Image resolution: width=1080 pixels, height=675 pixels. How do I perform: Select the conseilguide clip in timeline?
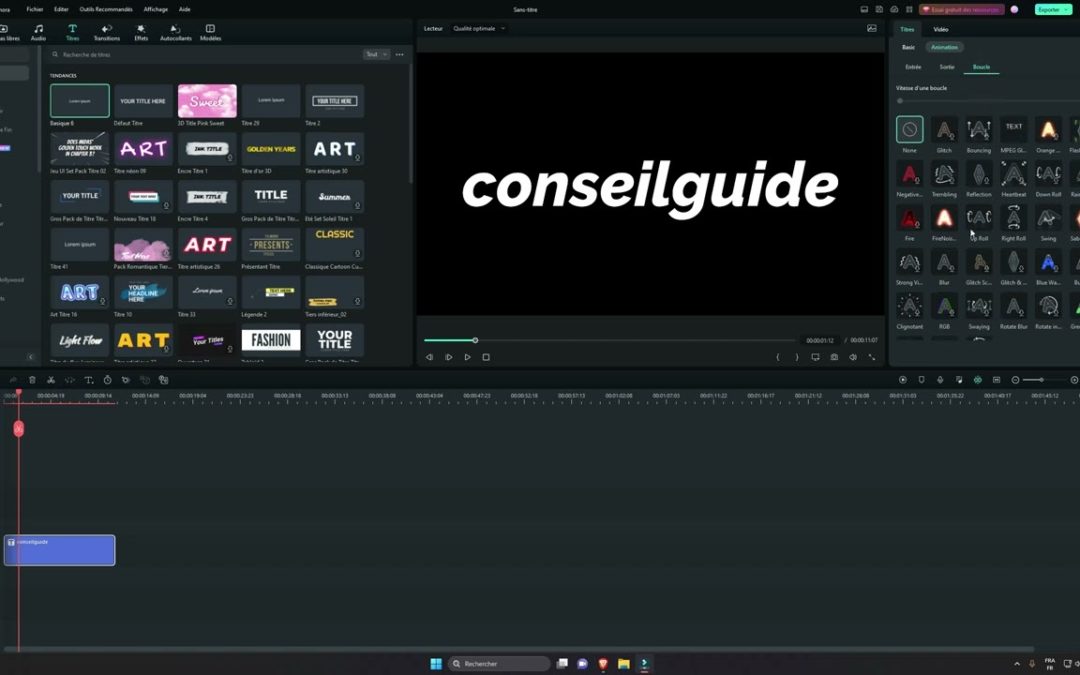60,550
